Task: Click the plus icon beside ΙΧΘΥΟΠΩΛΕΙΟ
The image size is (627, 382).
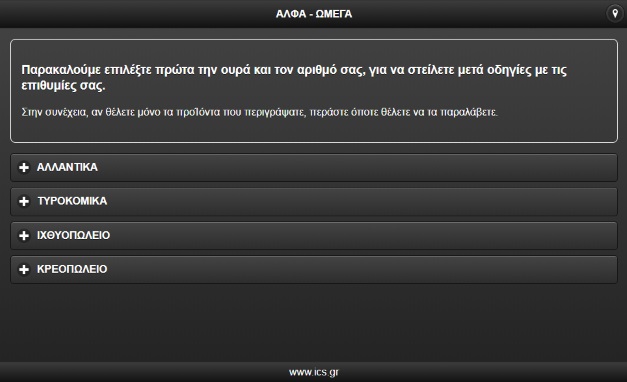Action: 24,235
